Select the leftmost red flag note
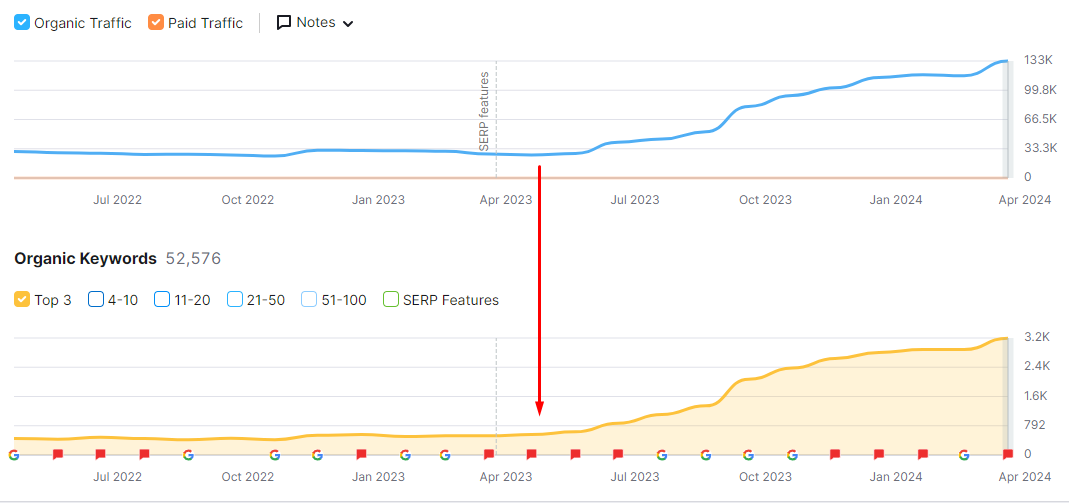The width and height of the screenshot is (1069, 503). tap(58, 454)
